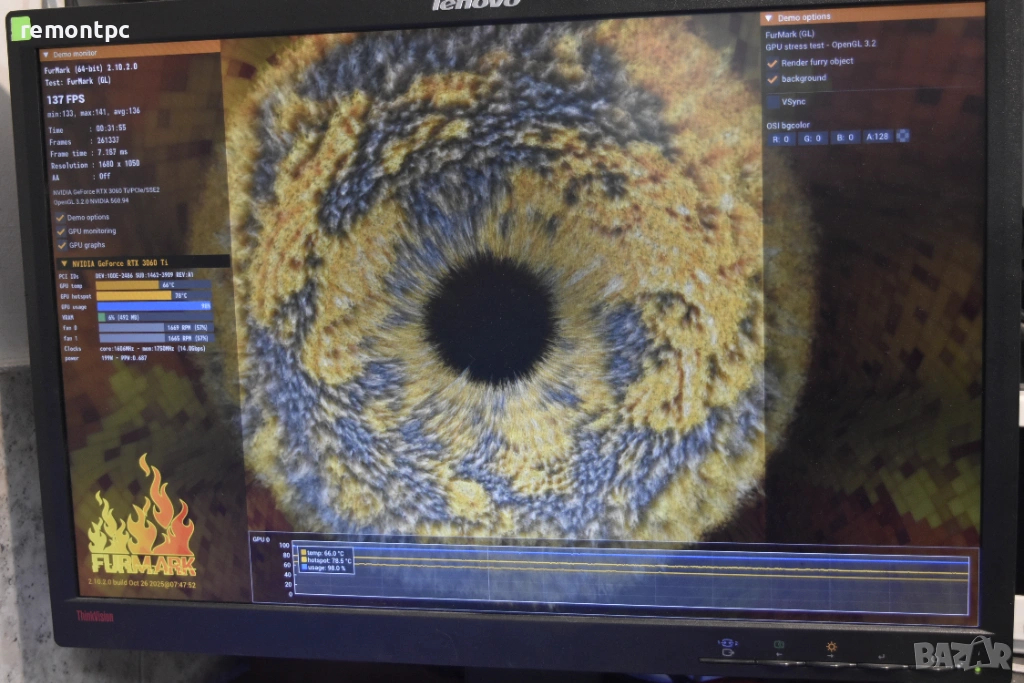
Task: Enable the VSync checkbox
Action: coord(772,102)
